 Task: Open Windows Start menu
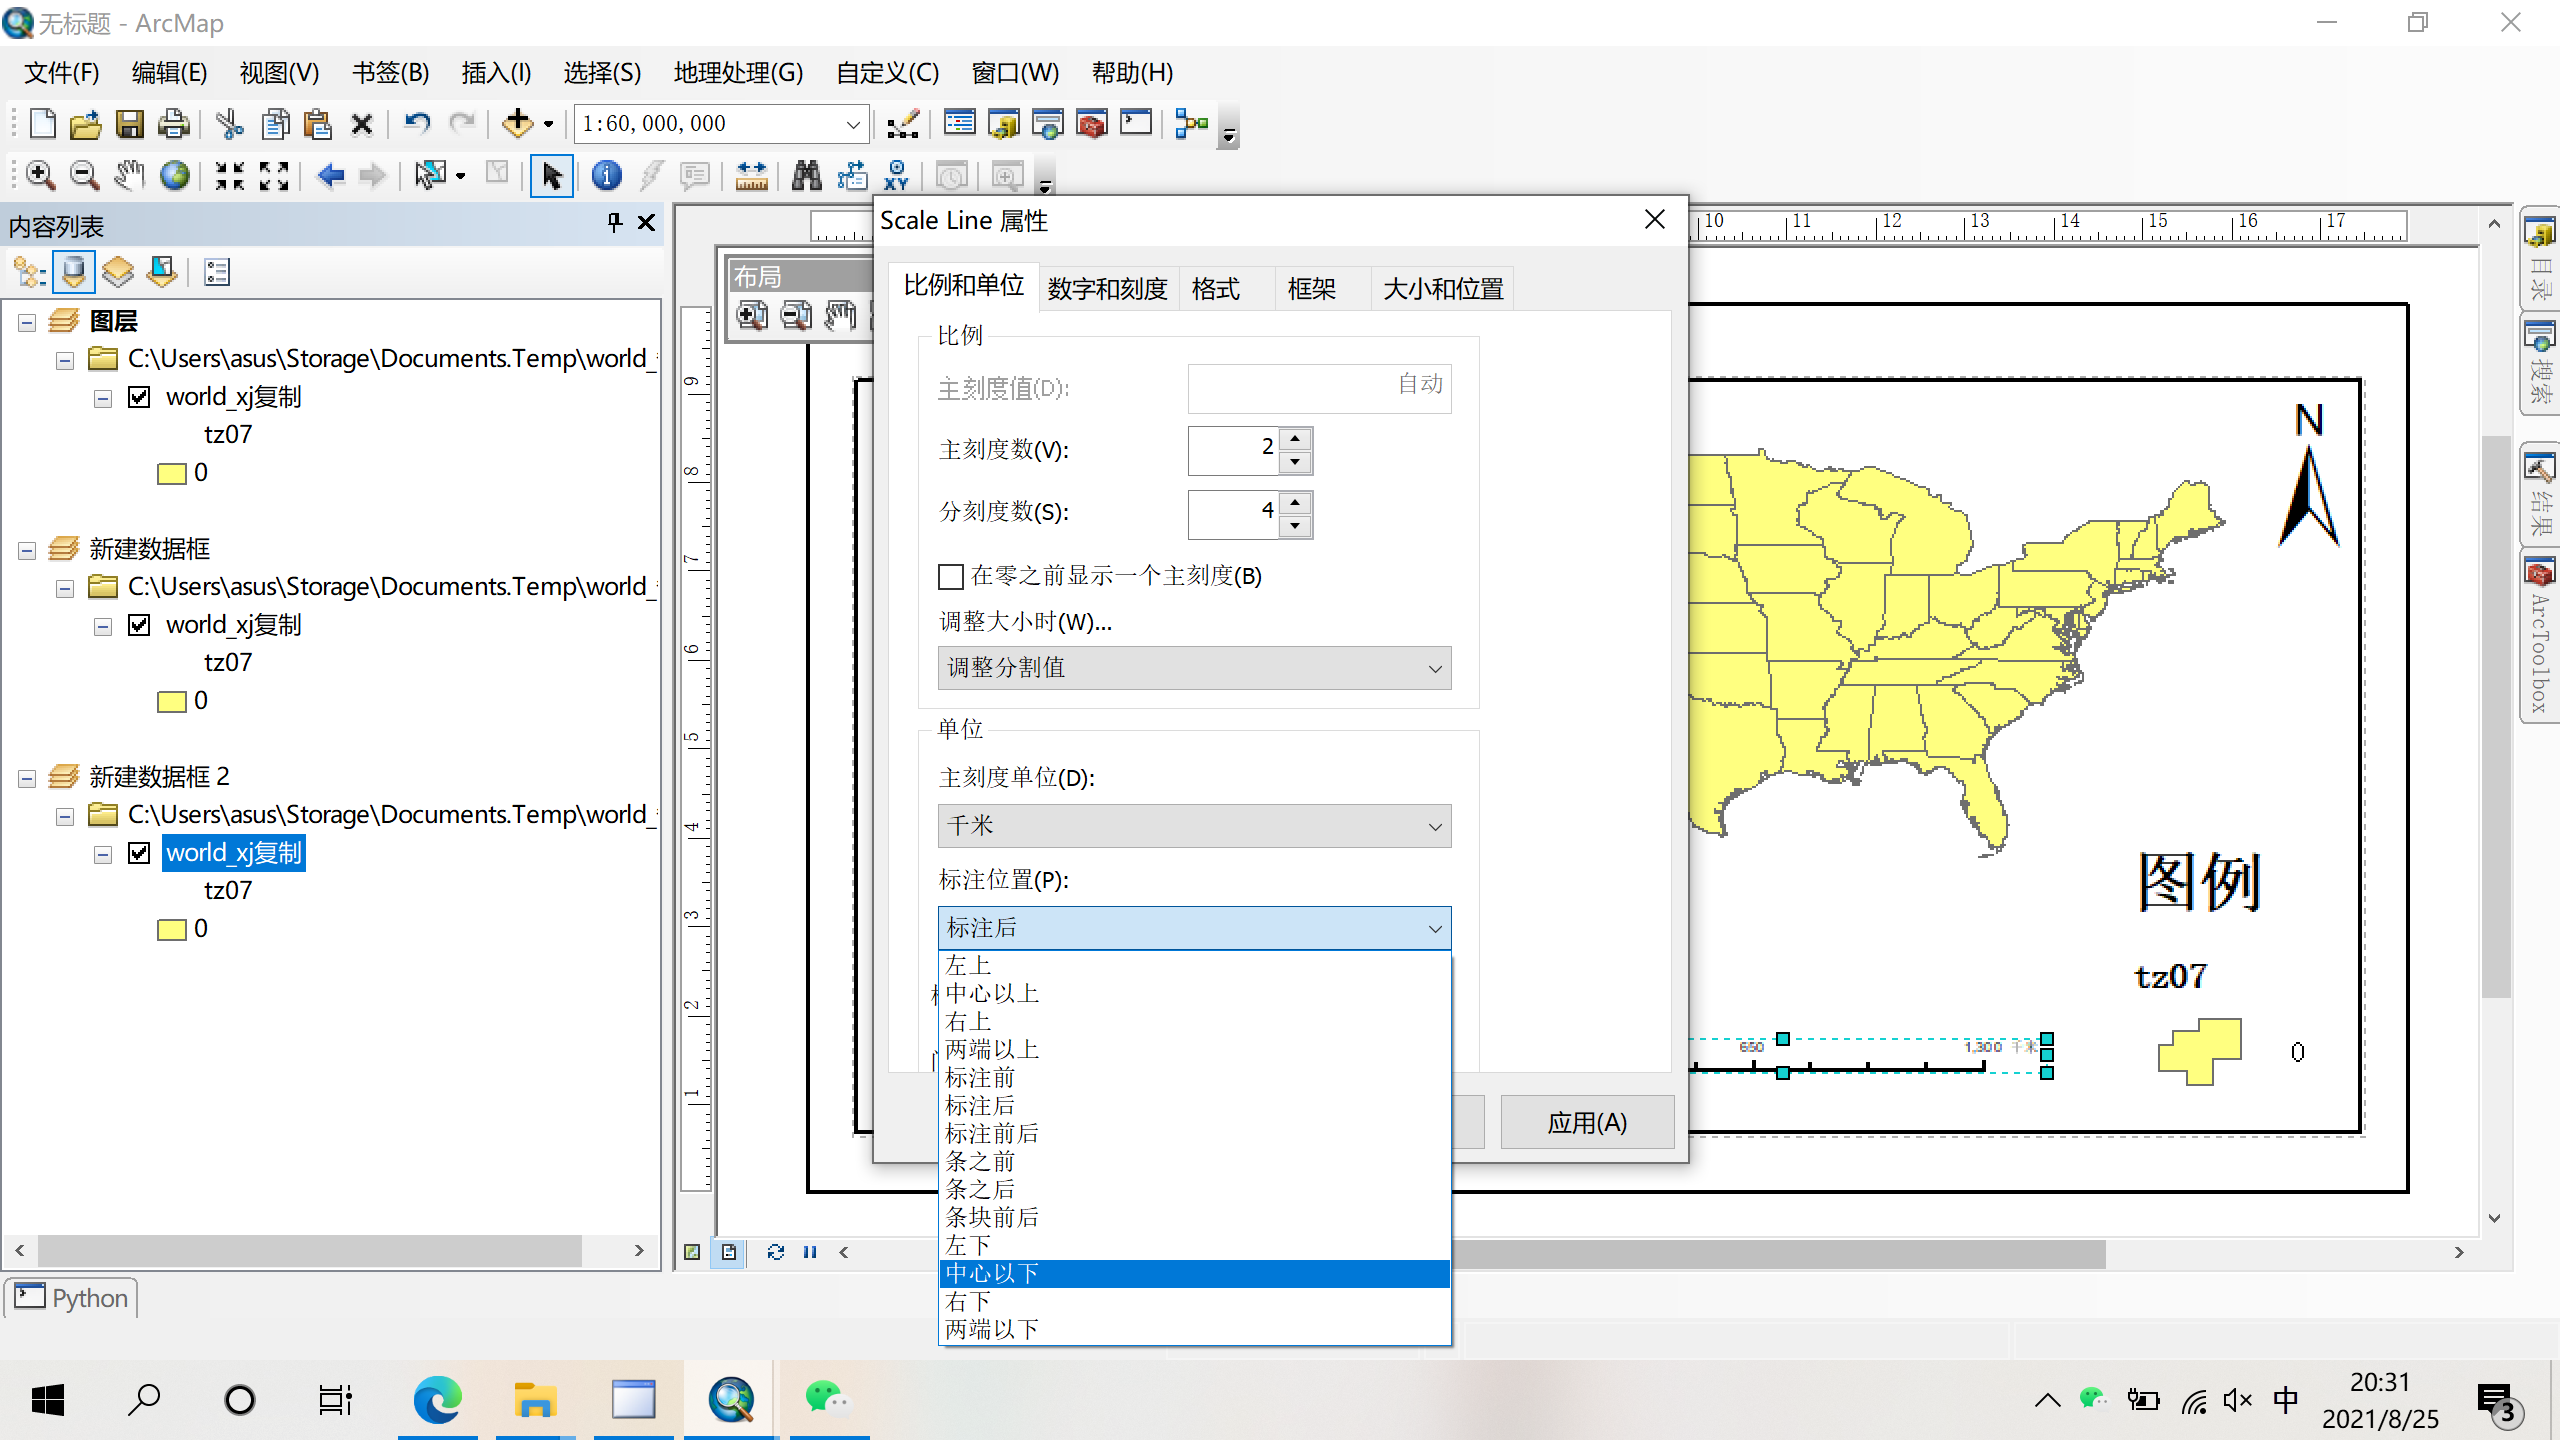[47, 1400]
